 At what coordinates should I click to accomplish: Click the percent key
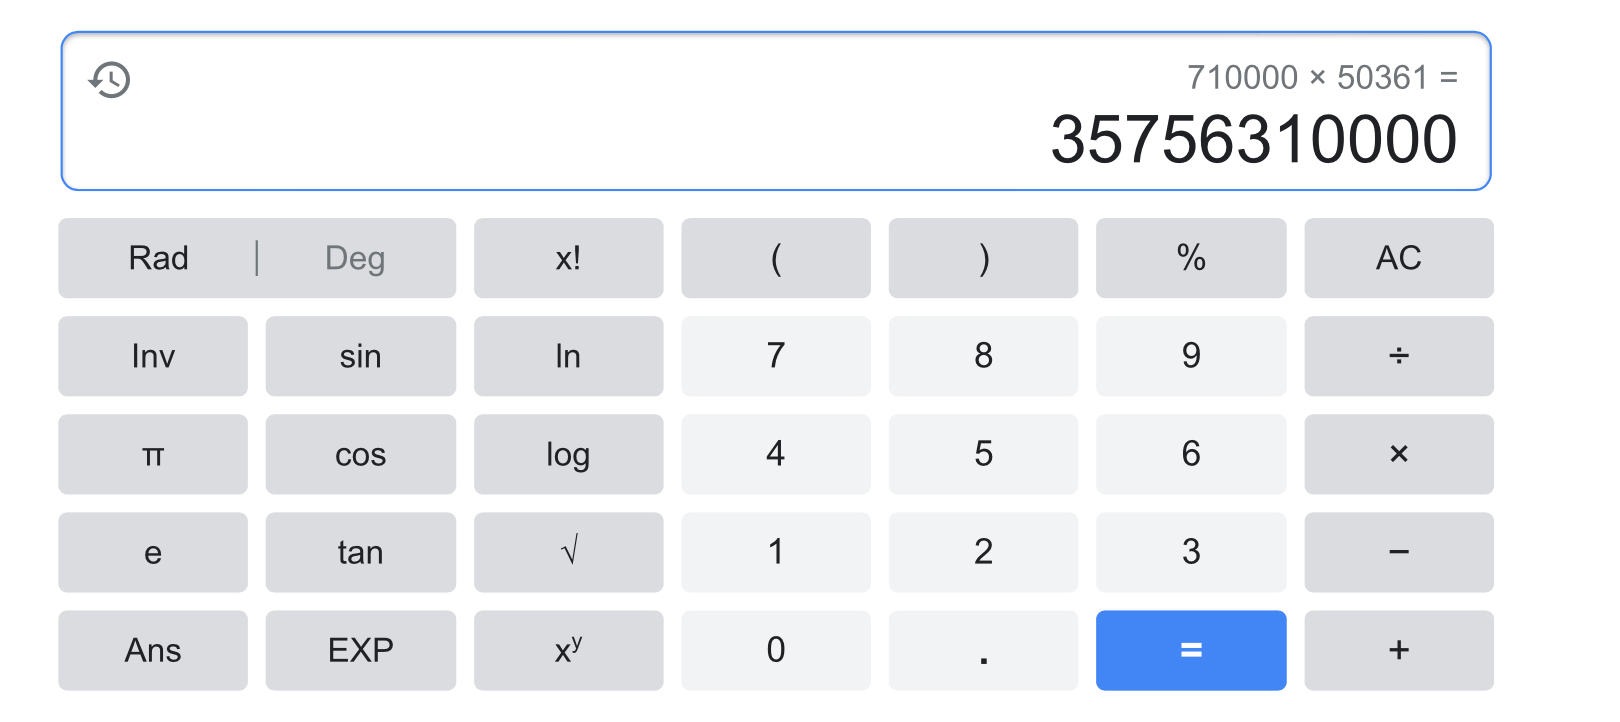point(1190,258)
